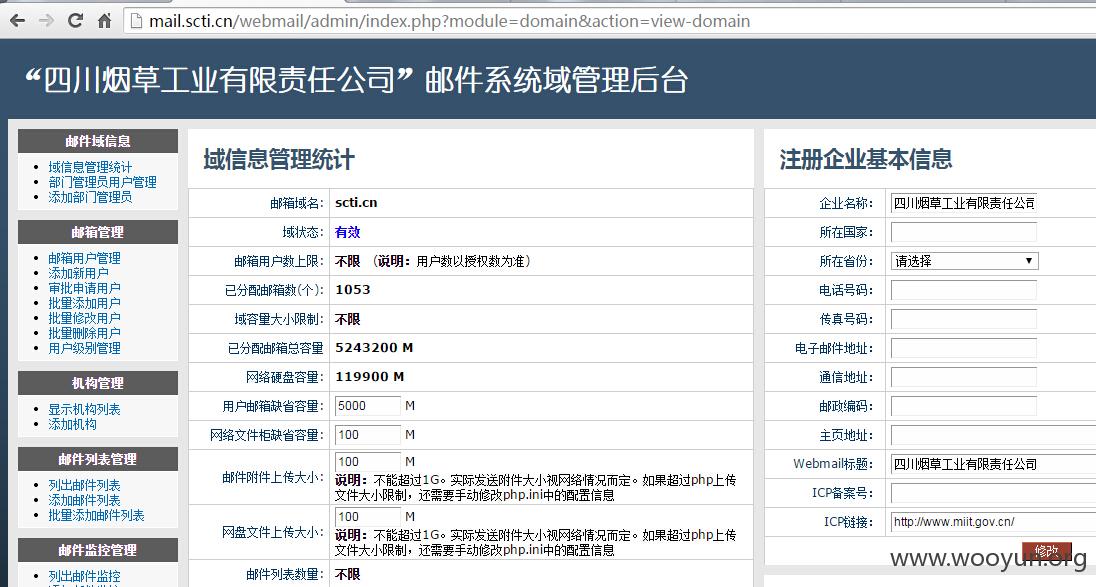Open the 域信息管理统计 link
The height and width of the screenshot is (587, 1096).
90,167
